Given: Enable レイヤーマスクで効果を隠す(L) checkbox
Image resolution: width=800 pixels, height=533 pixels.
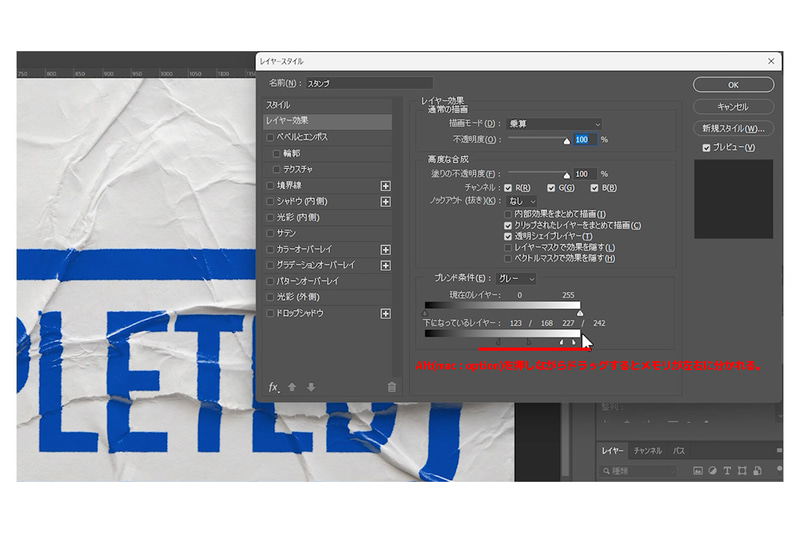Looking at the screenshot, I should click(x=508, y=247).
